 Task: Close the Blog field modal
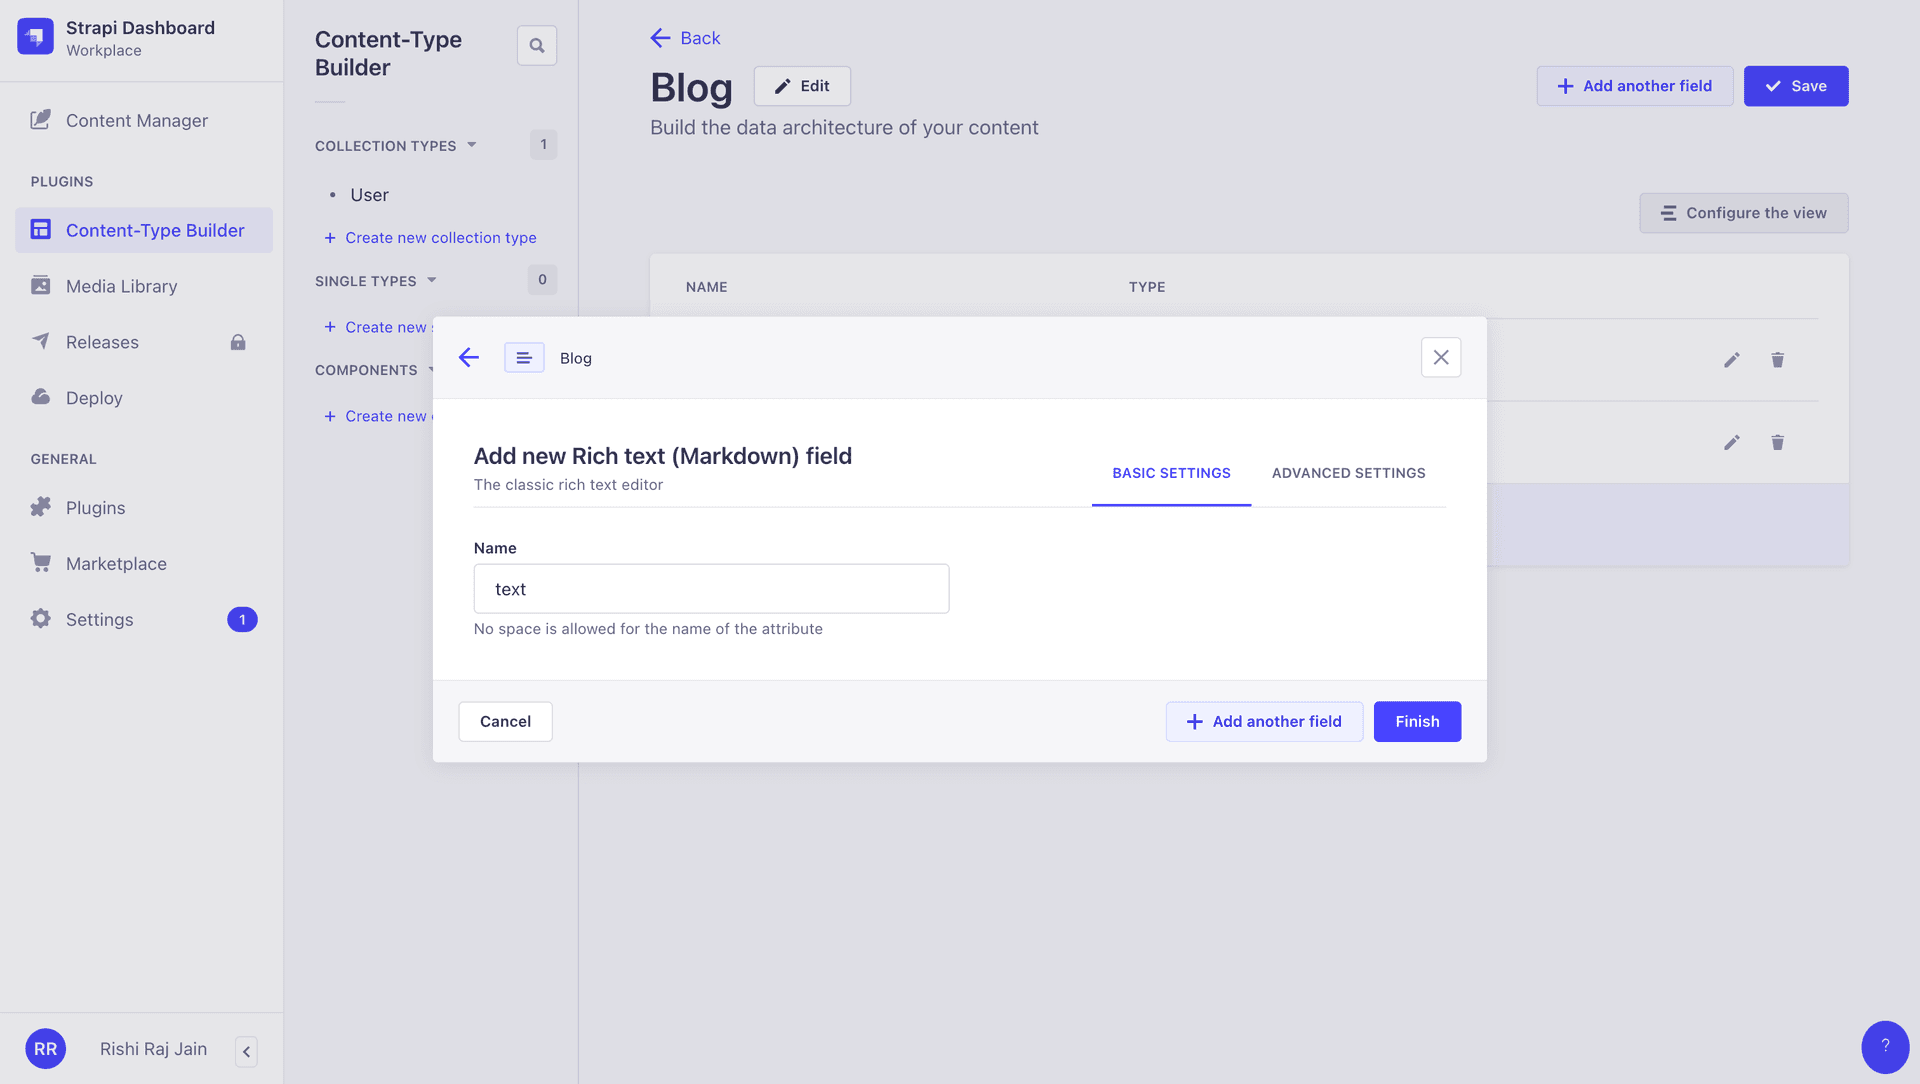pos(1440,358)
